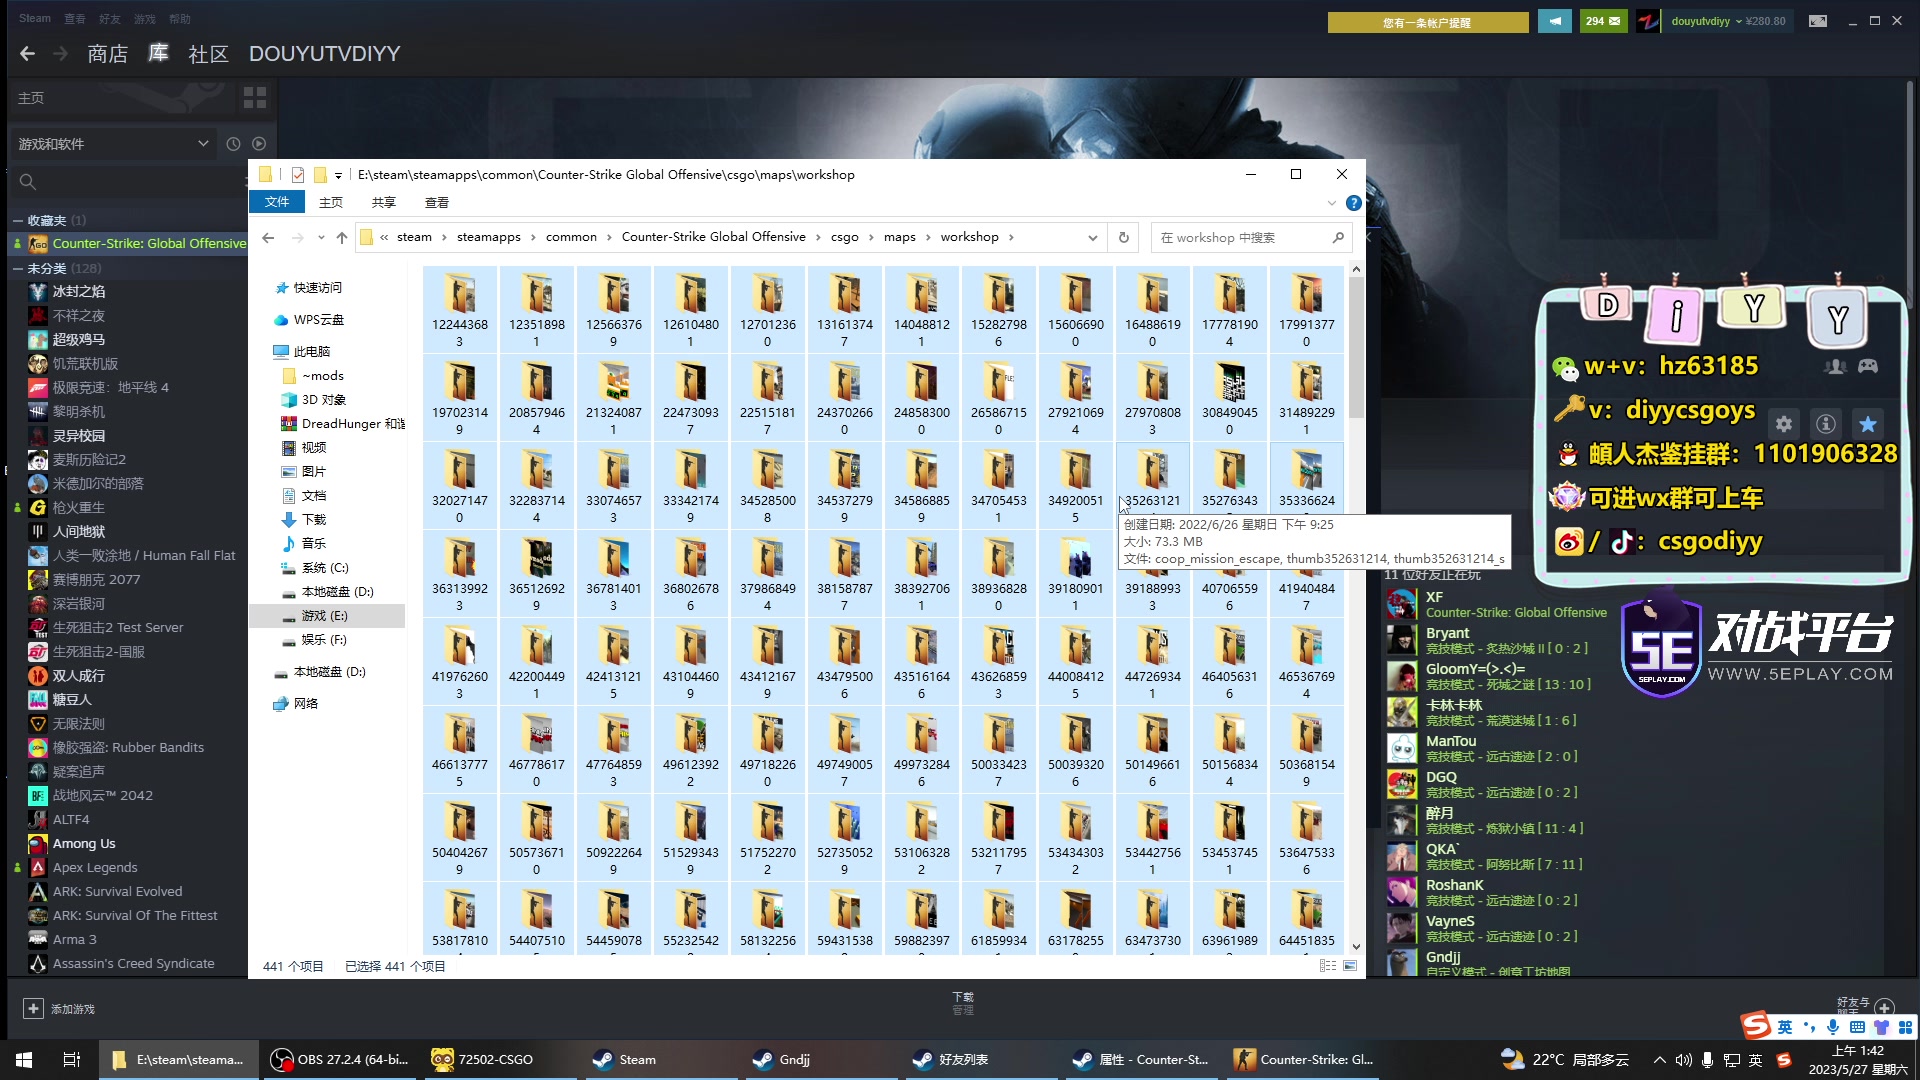Click the quick access properties icon
Image resolution: width=1920 pixels, height=1080 pixels.
tap(297, 175)
